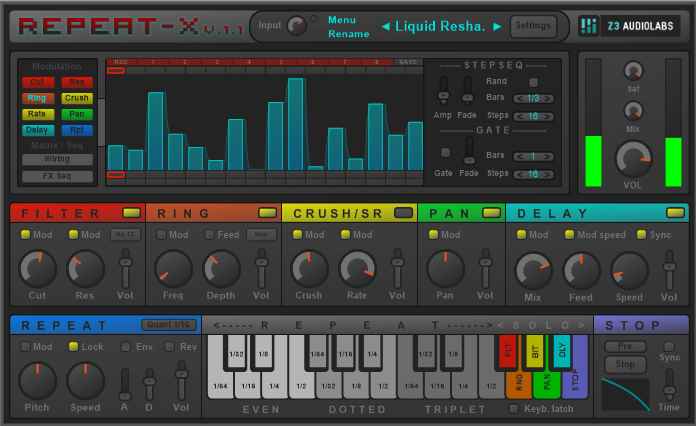Select the Cut modulation tab
This screenshot has width=696, height=426.
click(x=38, y=82)
